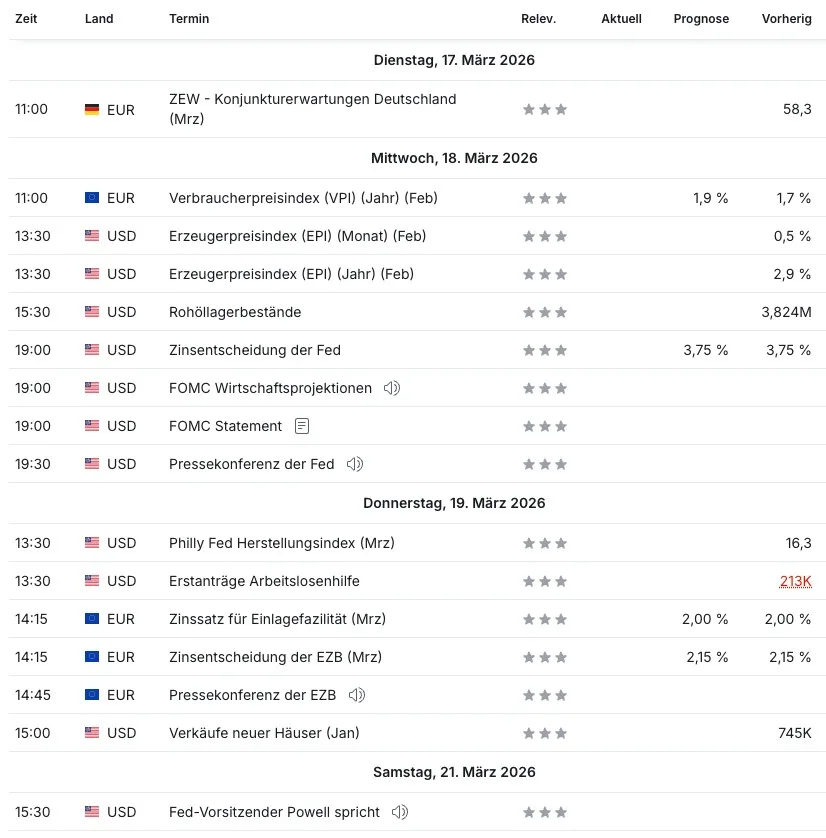826x838 pixels.
Task: Click relevance stars for Zinsentscheidung der Fed
Action: tap(544, 350)
